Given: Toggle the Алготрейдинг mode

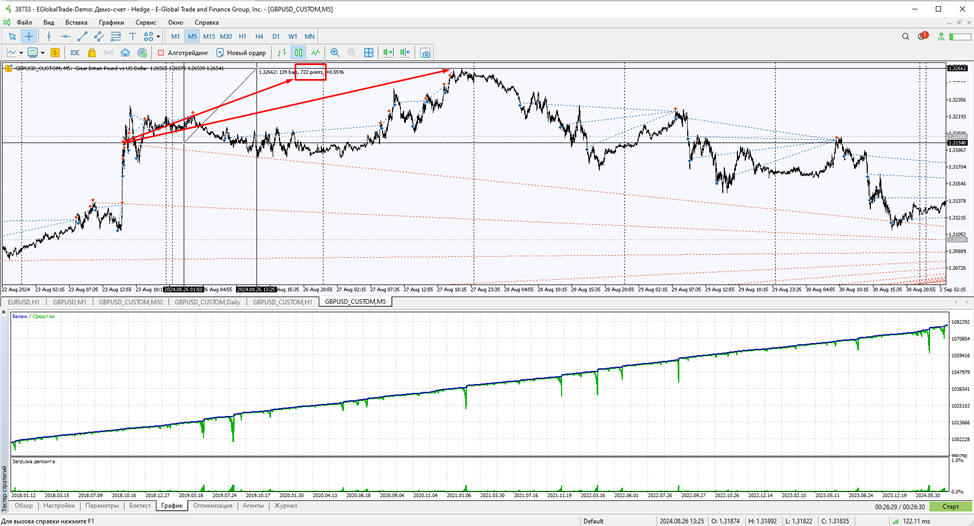Looking at the screenshot, I should 183,53.
